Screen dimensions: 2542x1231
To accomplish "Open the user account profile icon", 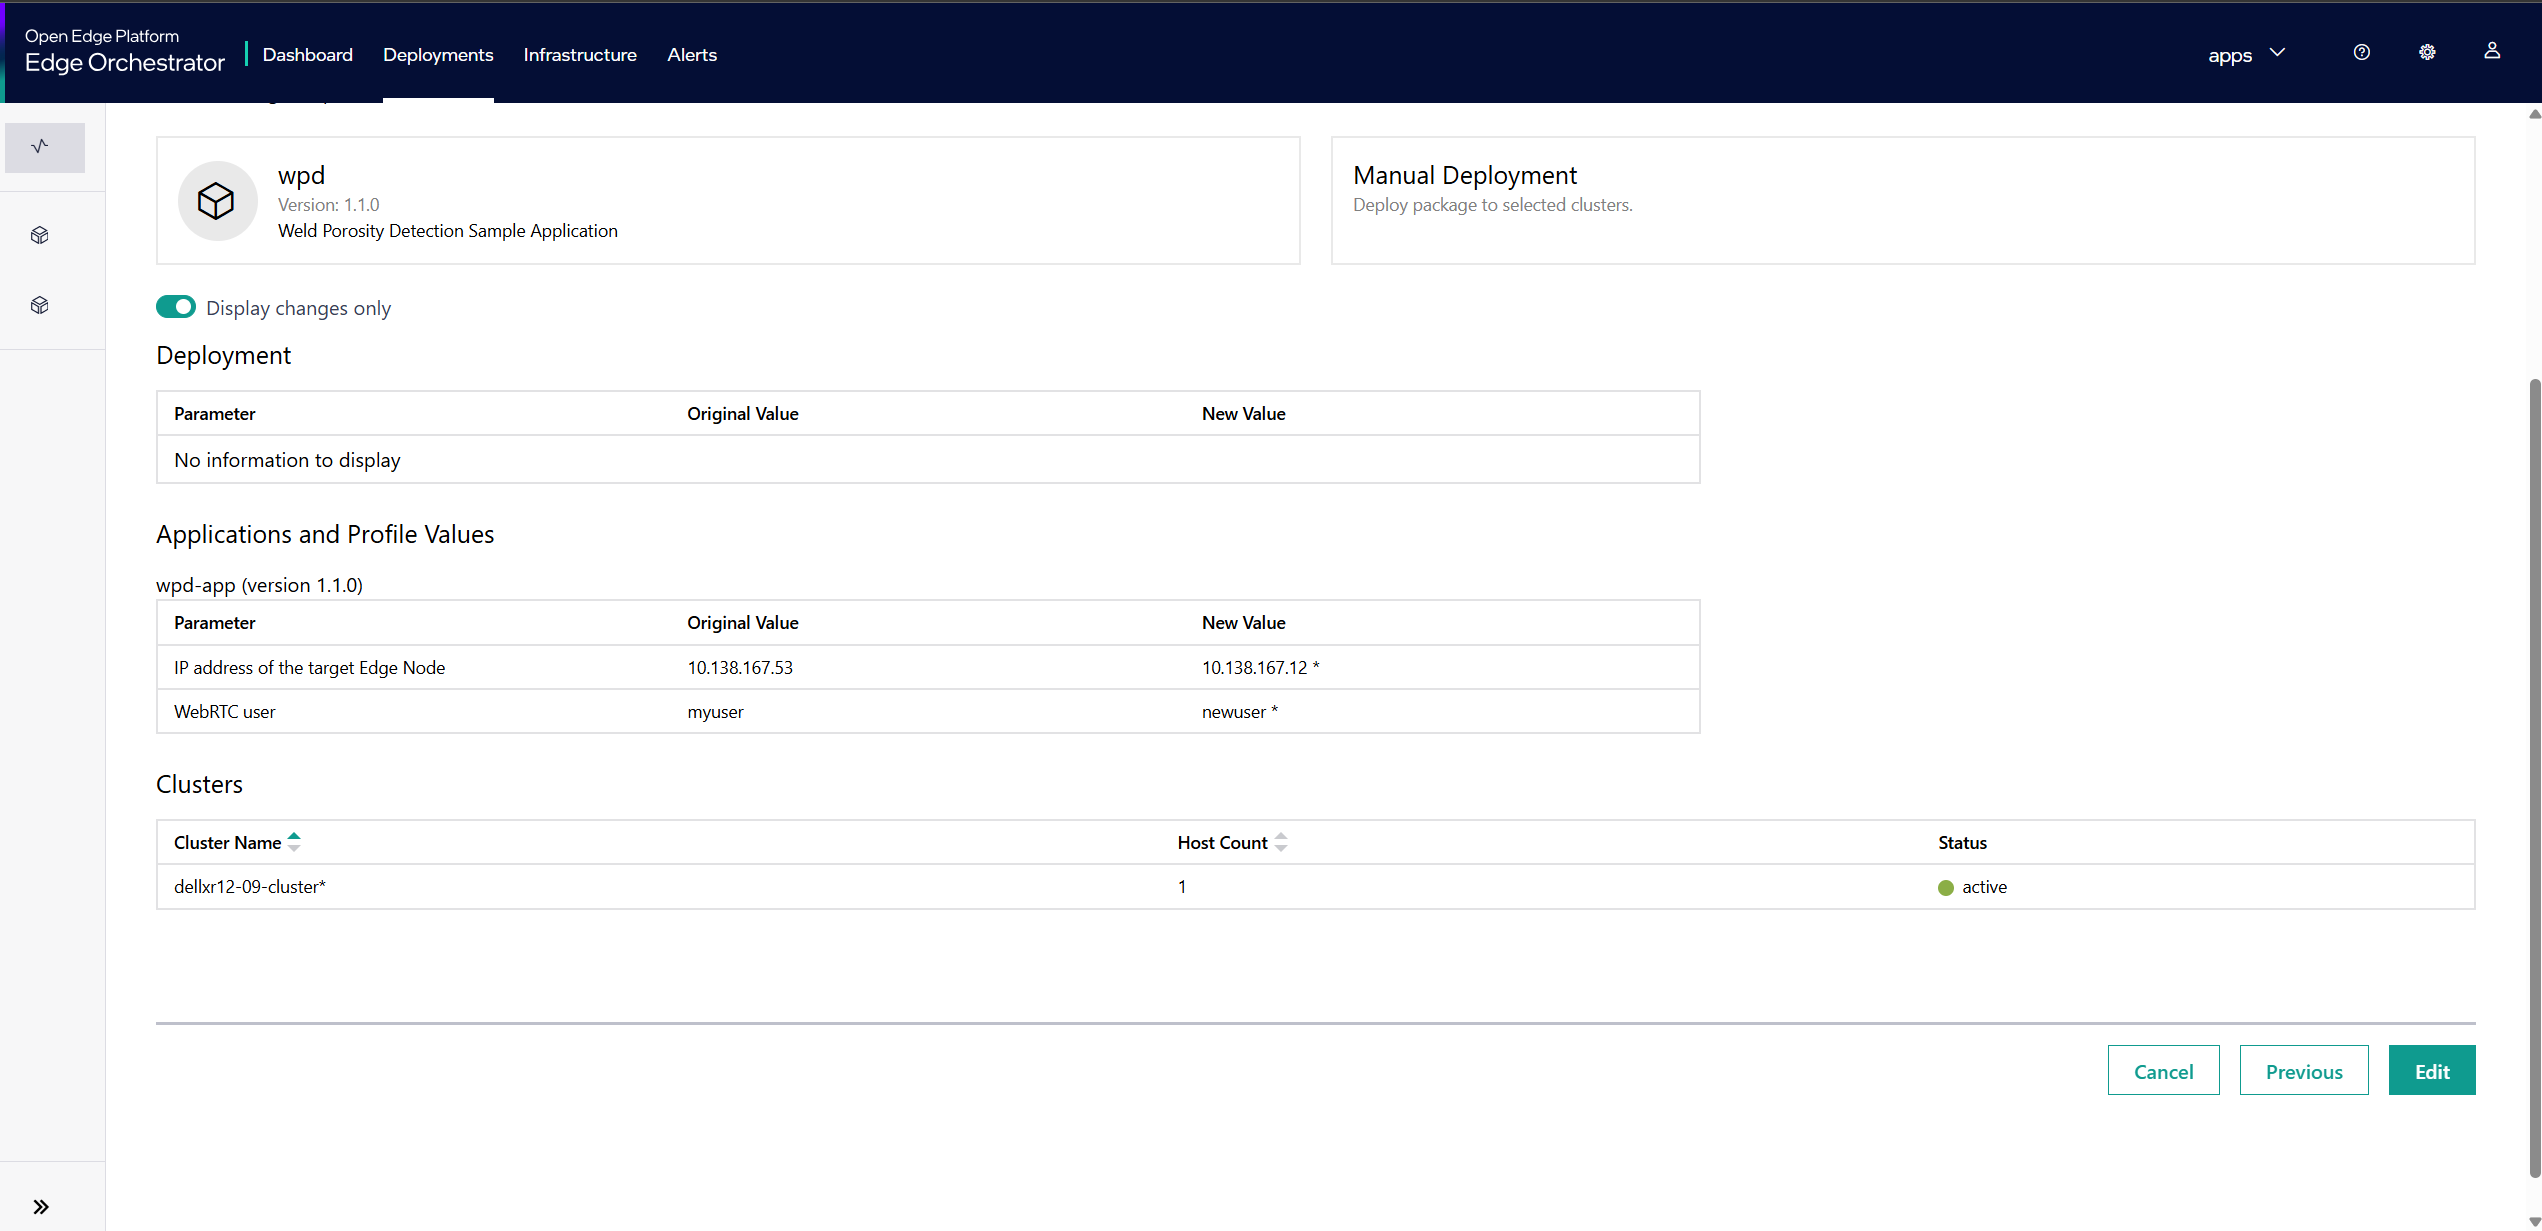I will pyautogui.click(x=2491, y=51).
